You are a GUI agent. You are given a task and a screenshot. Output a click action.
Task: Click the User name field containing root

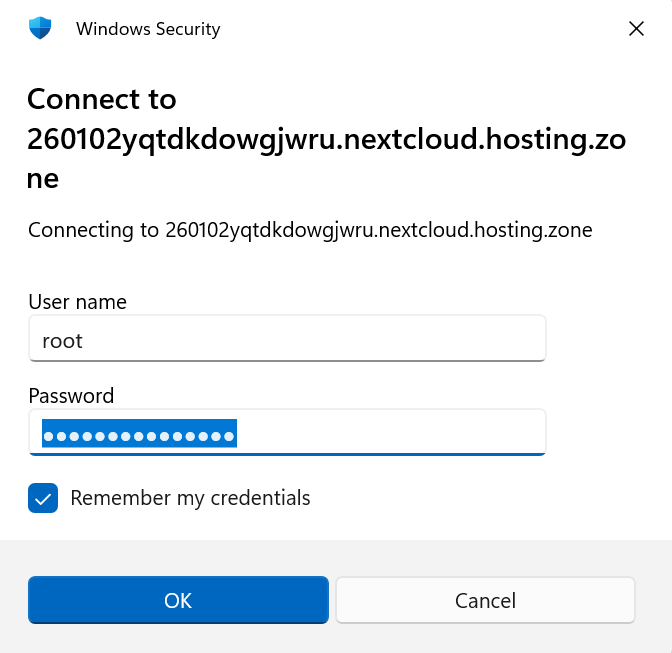point(287,338)
